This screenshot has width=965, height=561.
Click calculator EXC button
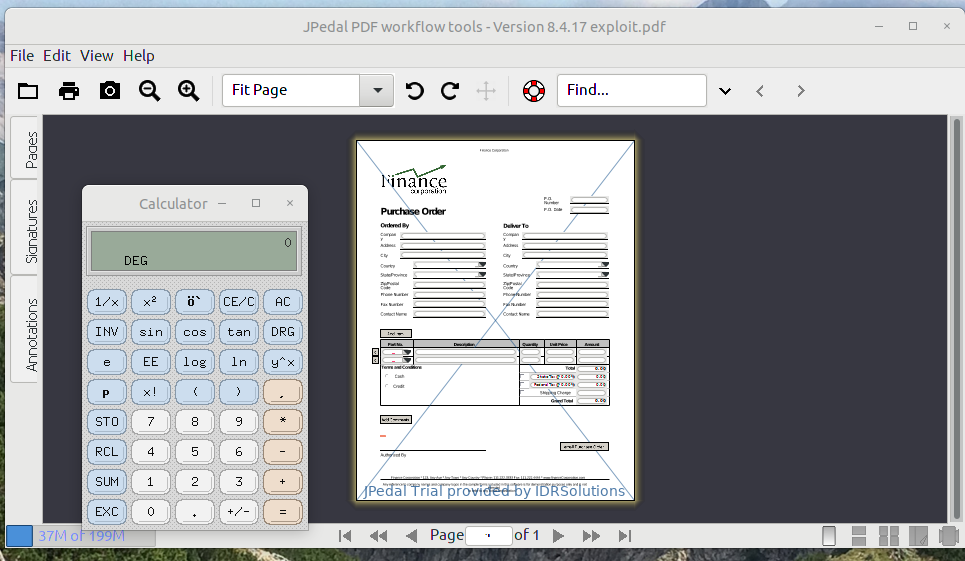point(106,512)
